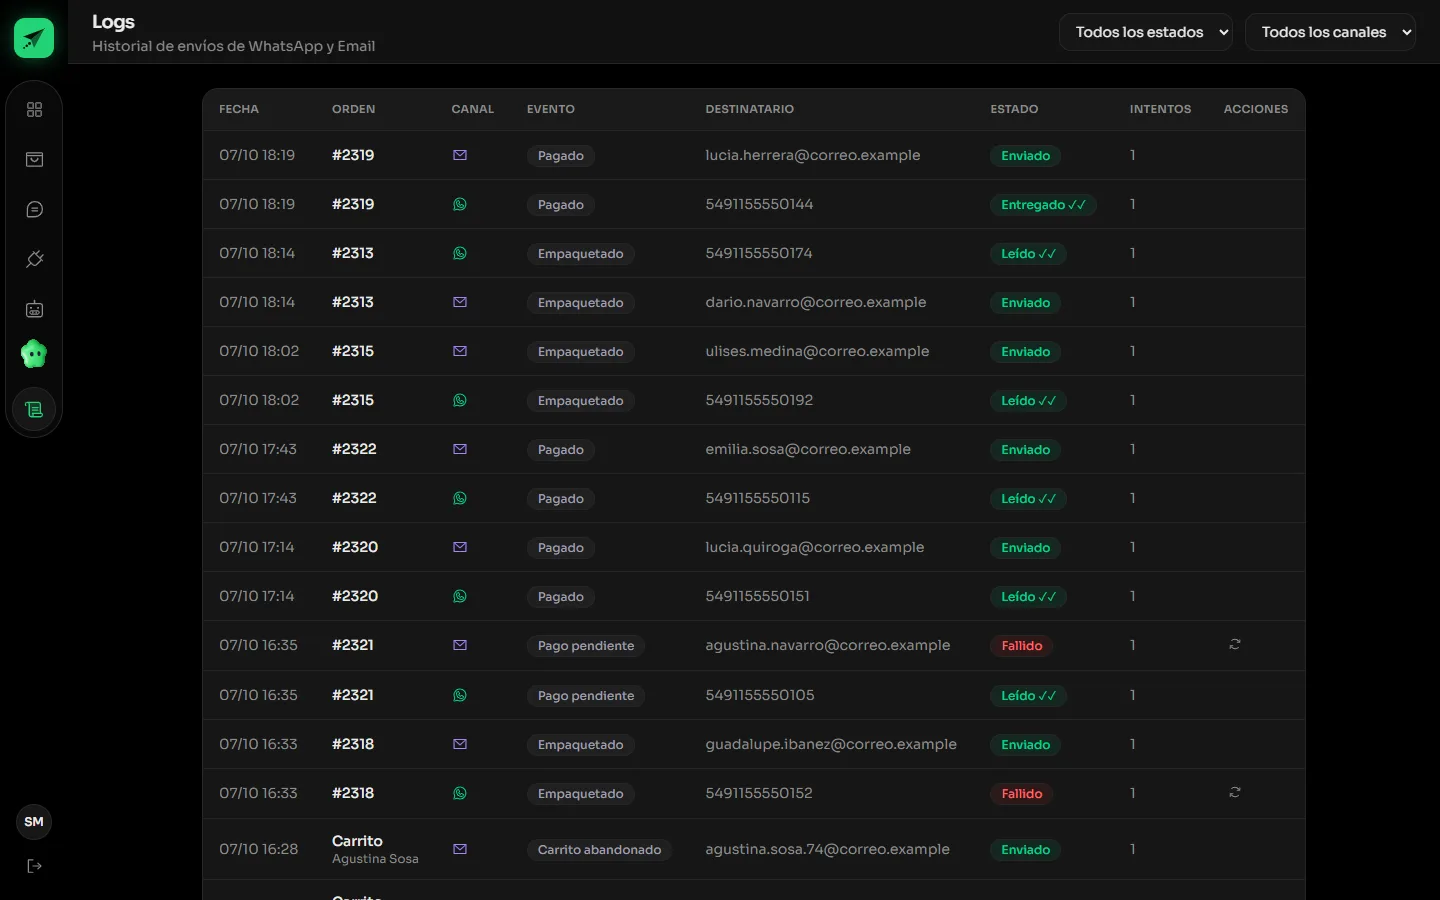Open the plug integrations icon

(x=34, y=260)
